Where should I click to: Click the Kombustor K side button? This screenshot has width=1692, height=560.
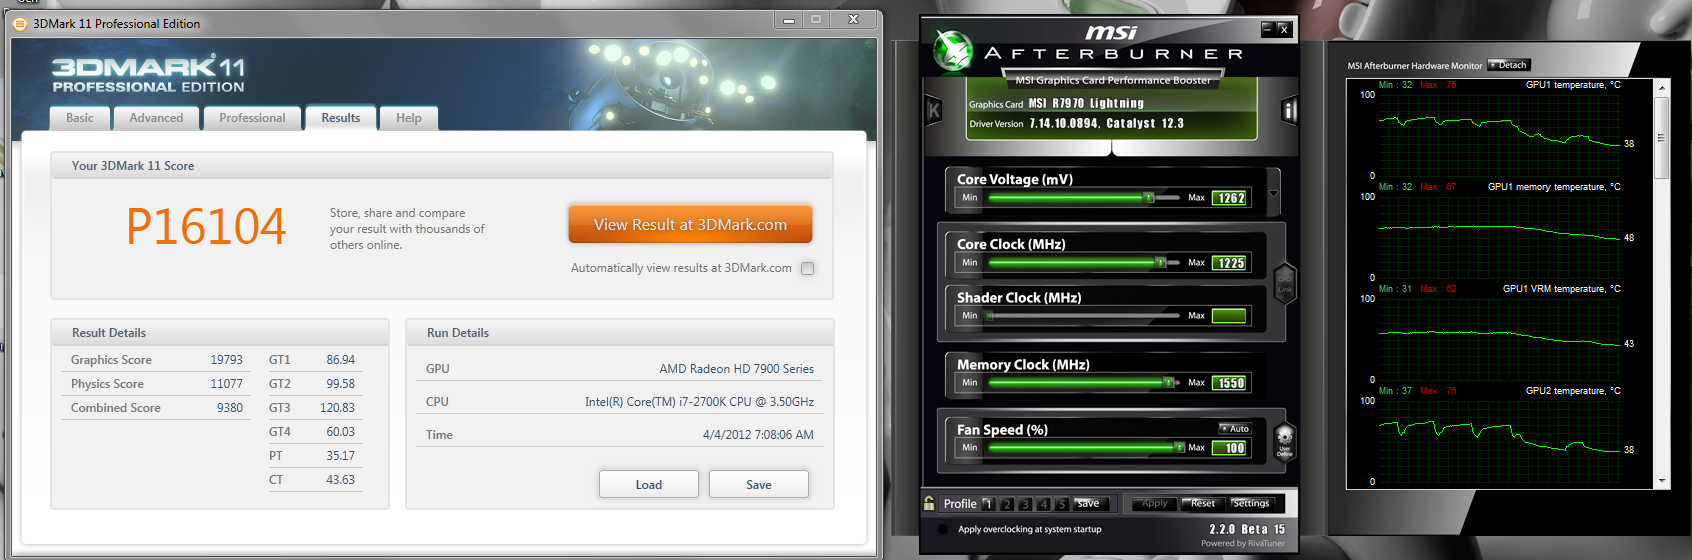(x=934, y=110)
